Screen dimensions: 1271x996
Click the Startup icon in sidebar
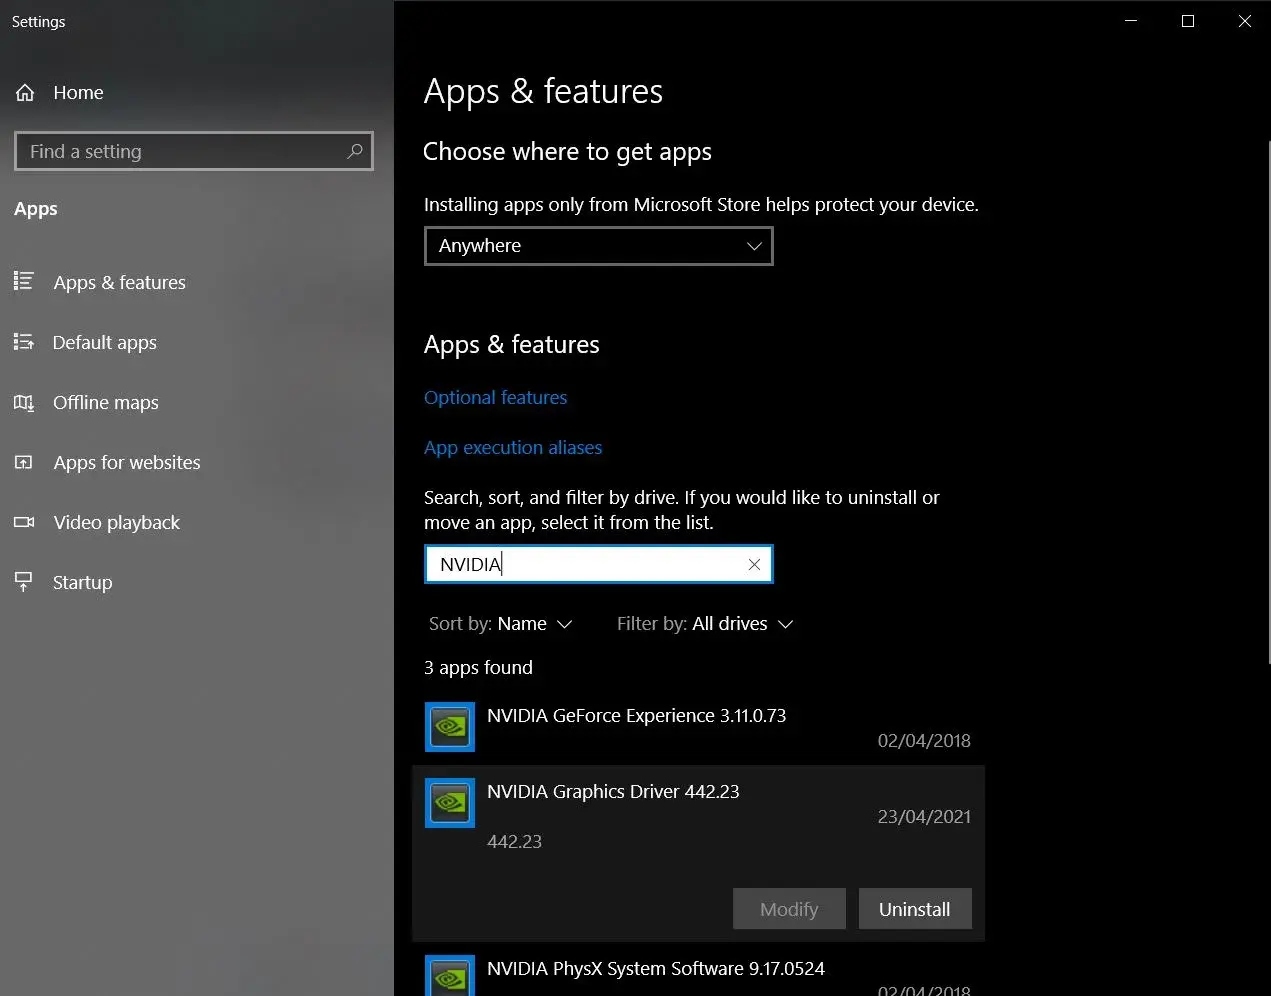24,582
